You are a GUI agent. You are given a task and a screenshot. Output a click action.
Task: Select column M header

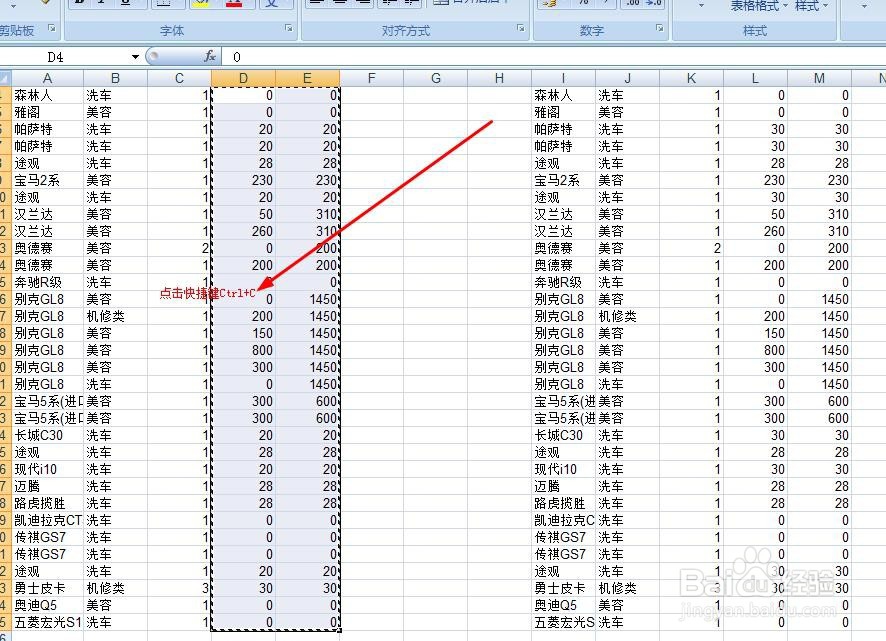tap(819, 78)
